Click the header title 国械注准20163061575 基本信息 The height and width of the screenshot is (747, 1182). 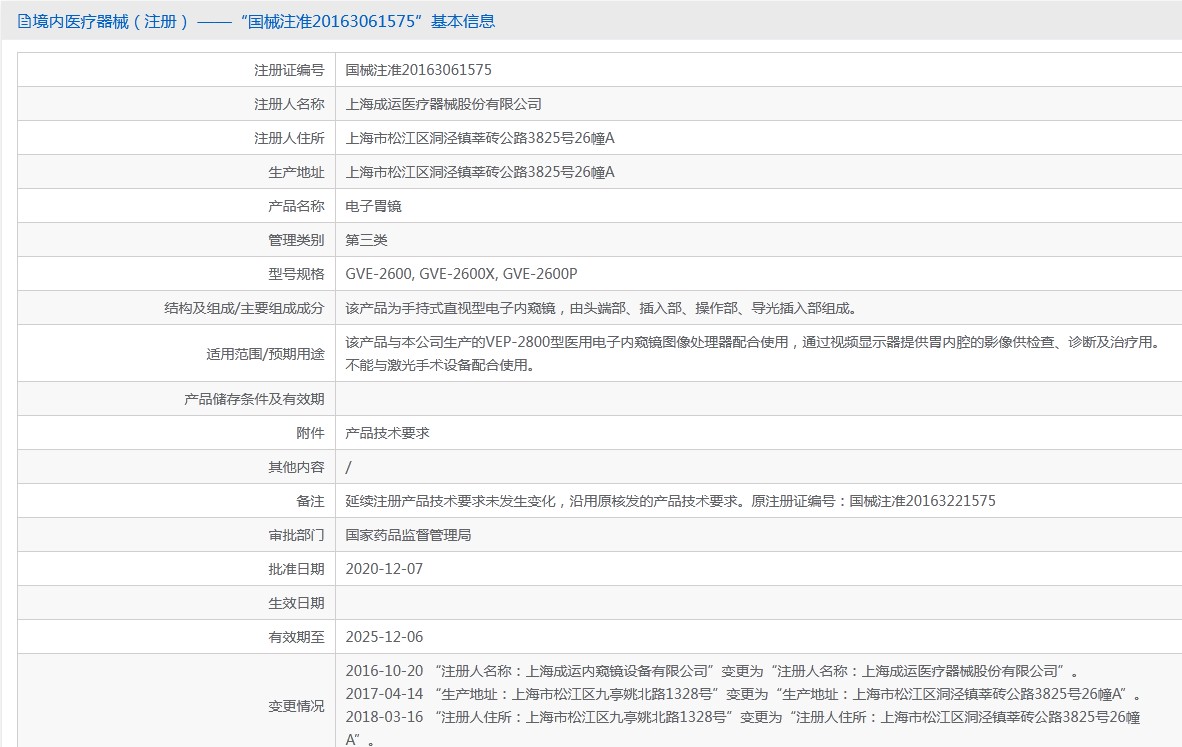pyautogui.click(x=368, y=21)
